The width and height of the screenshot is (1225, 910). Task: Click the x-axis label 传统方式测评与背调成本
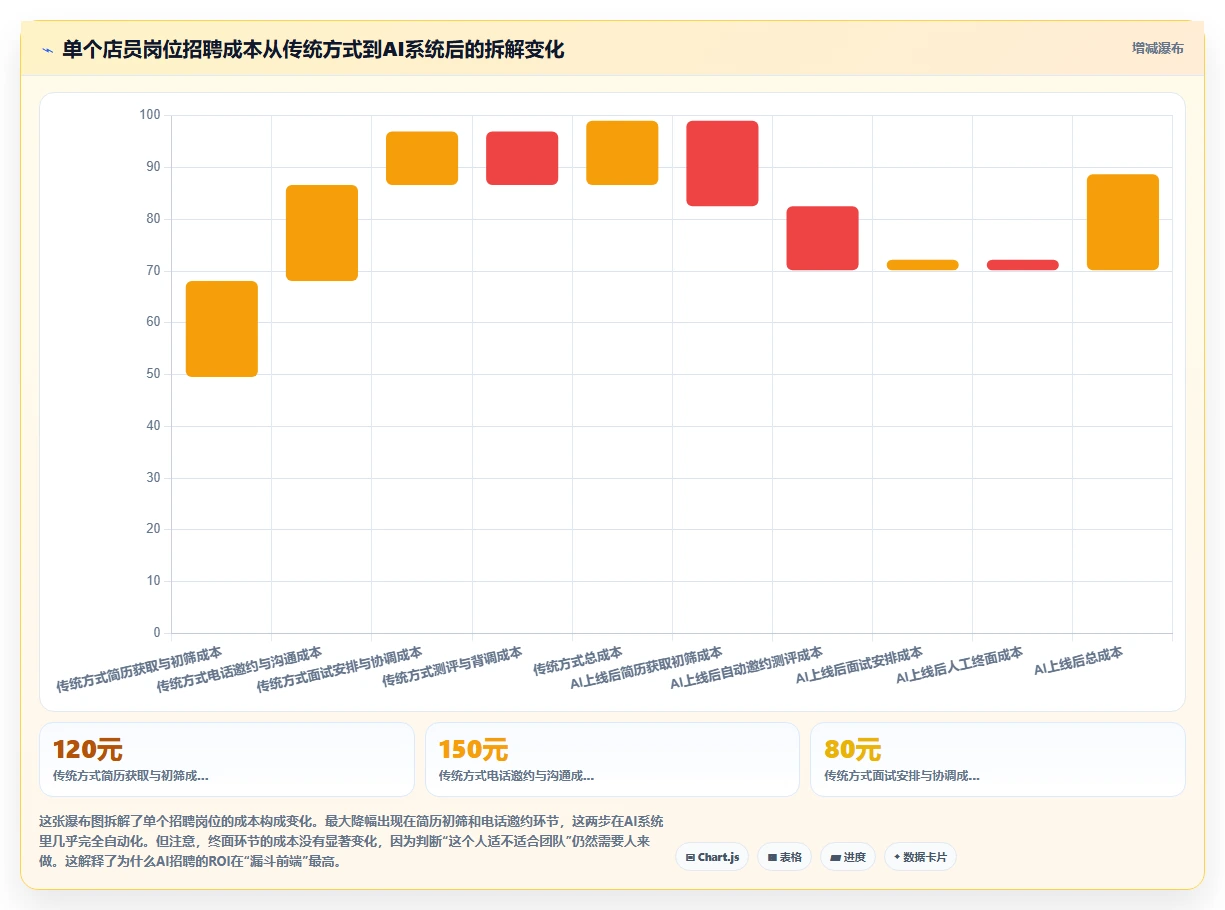(x=453, y=667)
